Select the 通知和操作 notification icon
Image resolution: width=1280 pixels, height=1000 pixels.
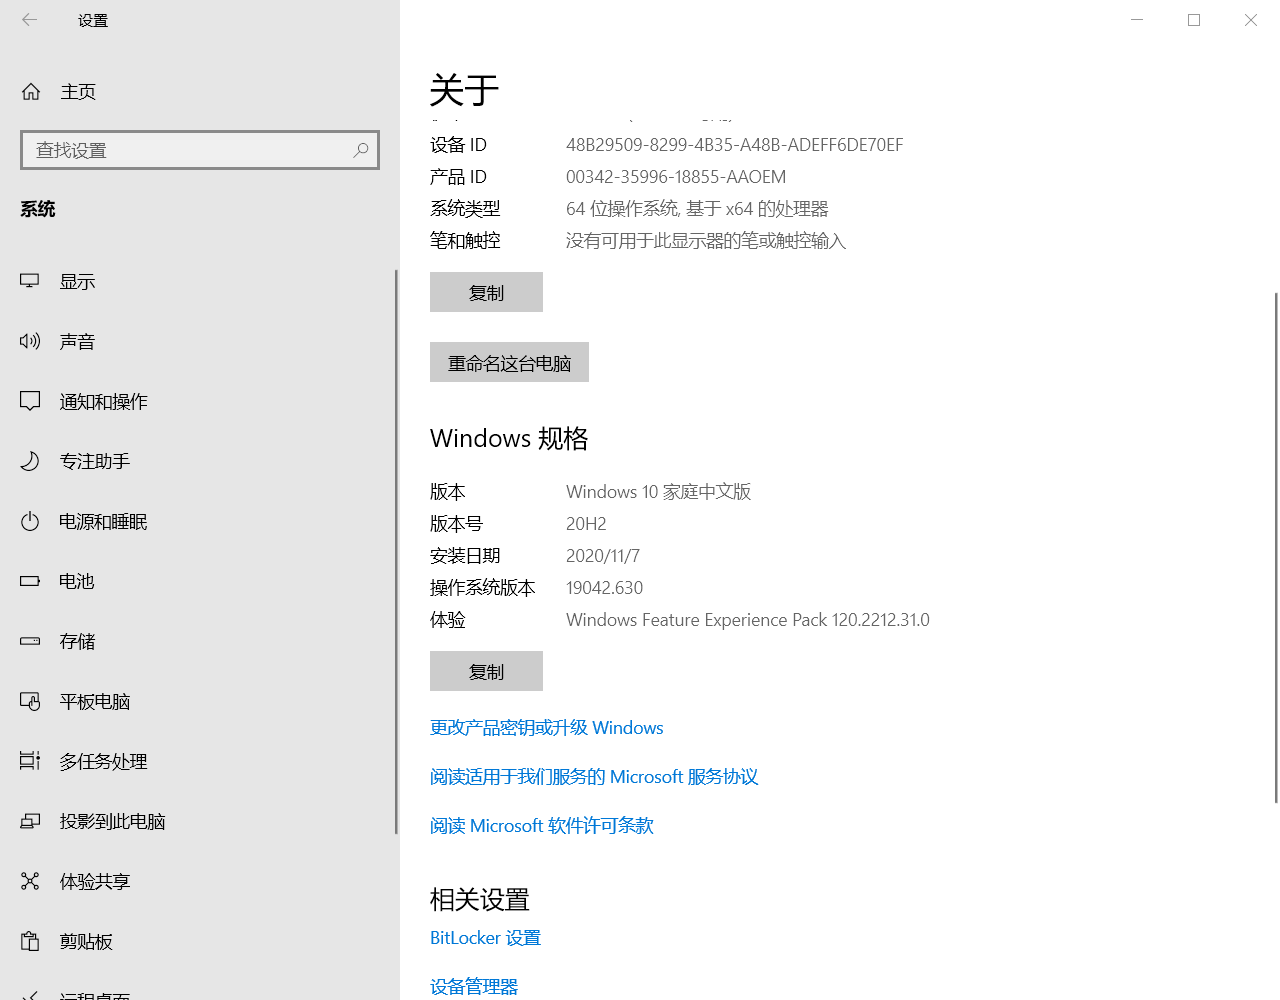point(30,401)
